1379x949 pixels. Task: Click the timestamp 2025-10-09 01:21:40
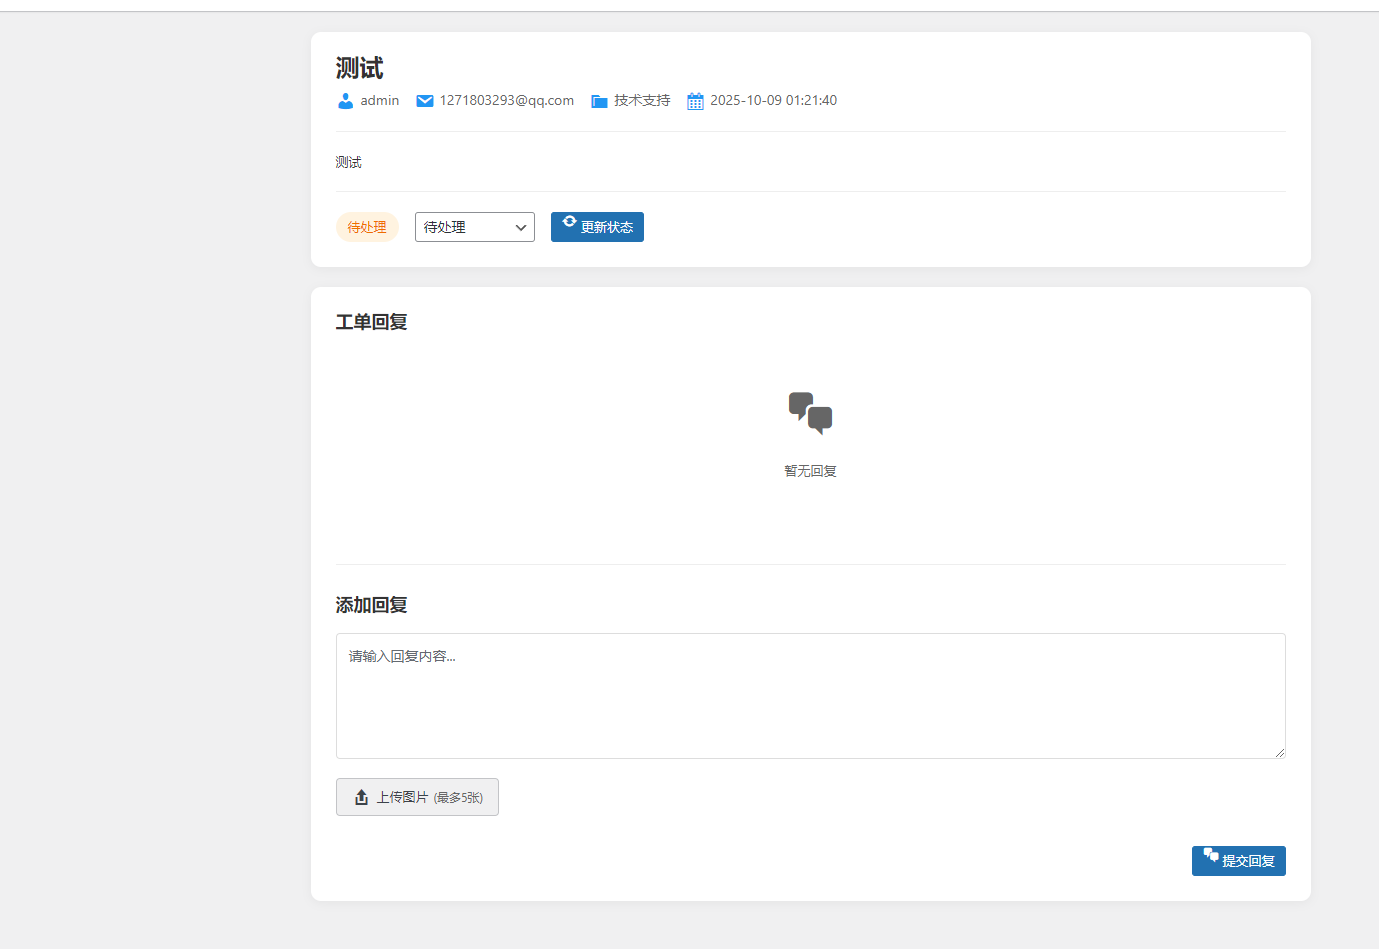[x=773, y=101]
